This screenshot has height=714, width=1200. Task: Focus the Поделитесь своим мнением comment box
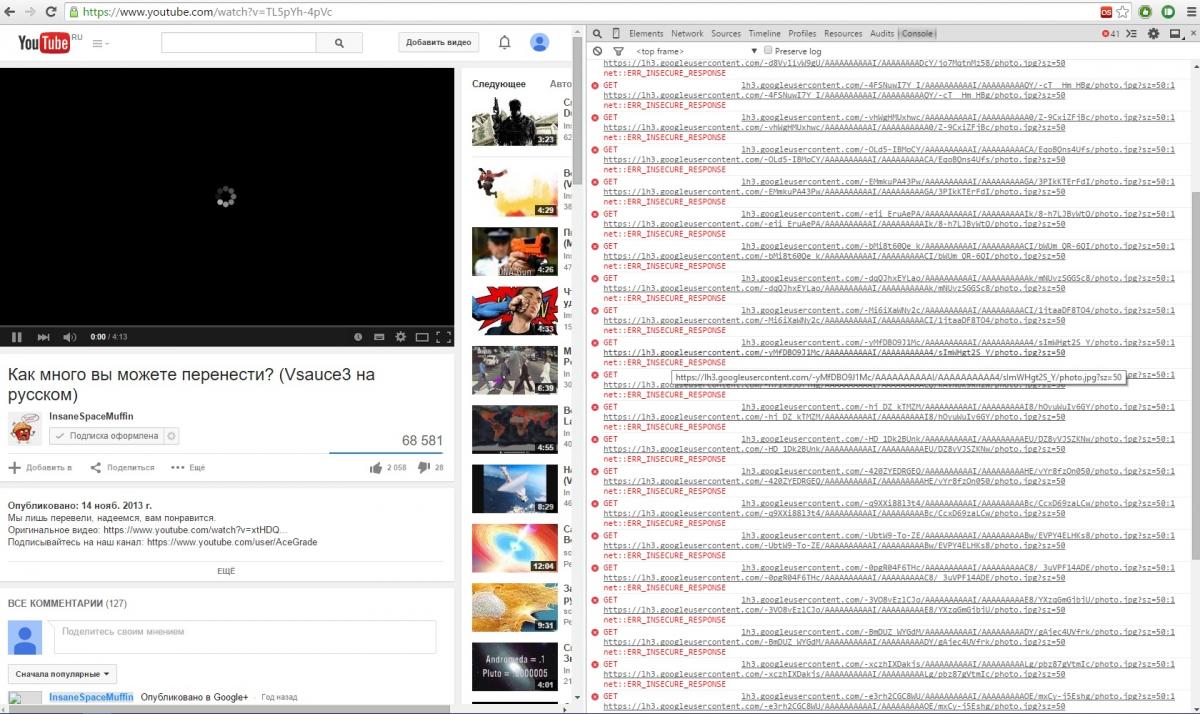pos(245,636)
